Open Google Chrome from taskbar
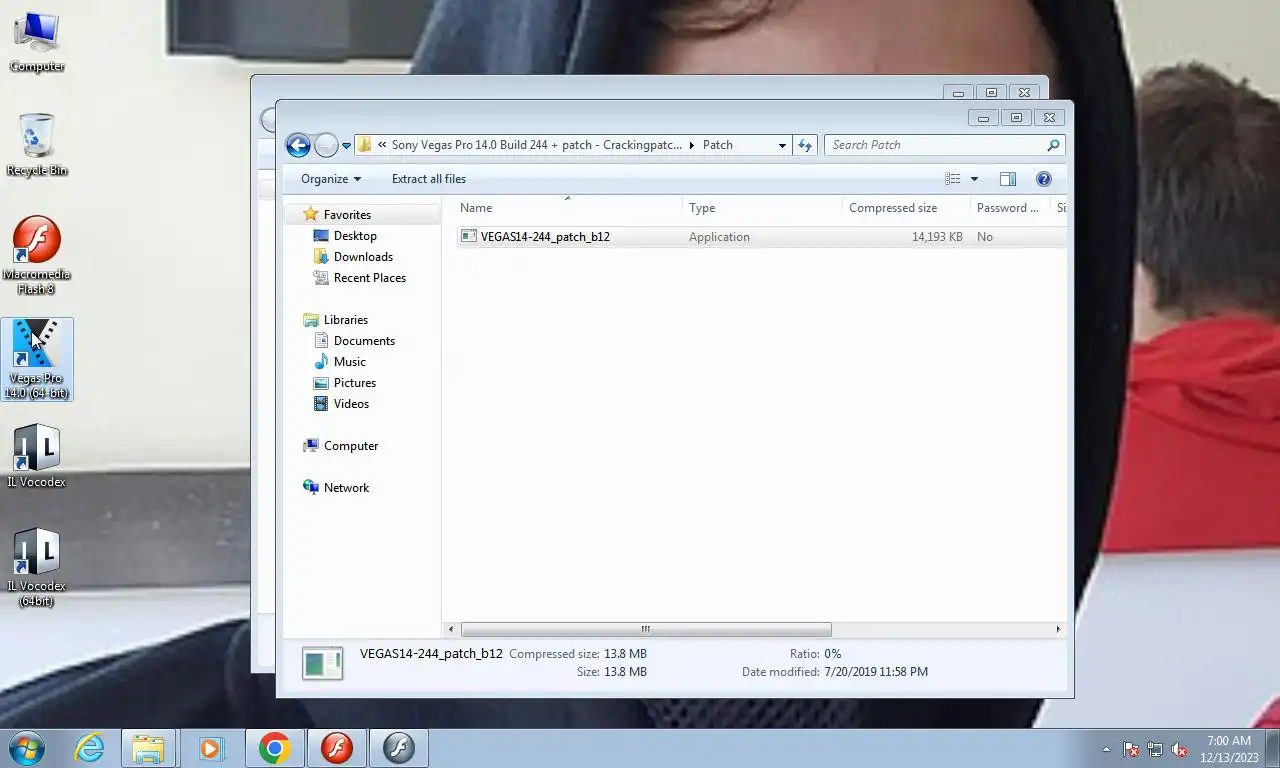The height and width of the screenshot is (768, 1280). [x=274, y=748]
